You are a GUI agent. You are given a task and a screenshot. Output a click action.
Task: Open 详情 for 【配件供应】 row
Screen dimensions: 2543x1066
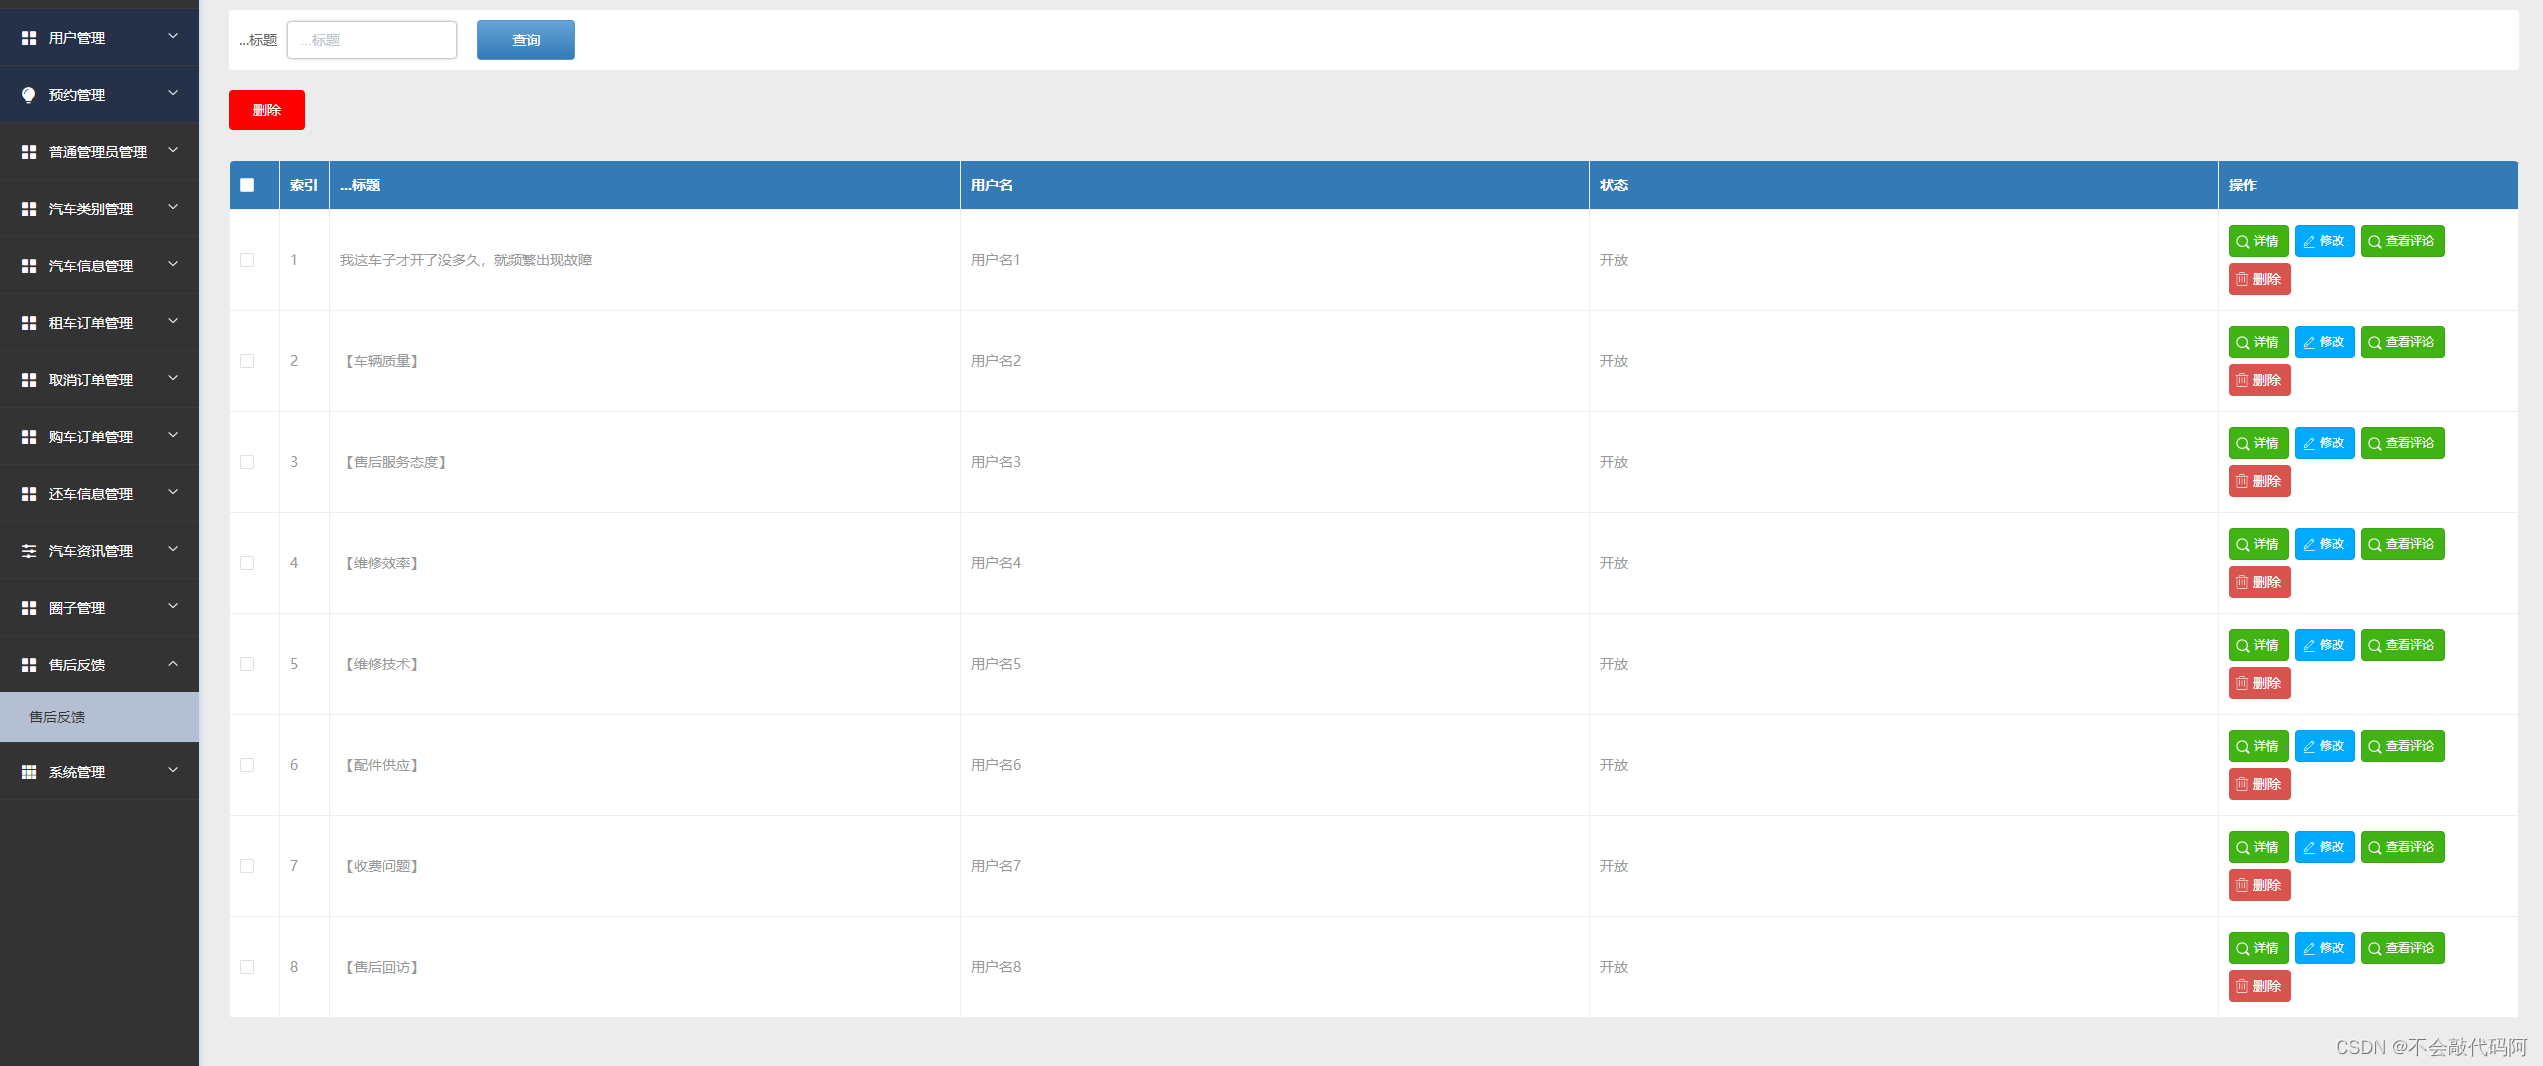[2258, 746]
